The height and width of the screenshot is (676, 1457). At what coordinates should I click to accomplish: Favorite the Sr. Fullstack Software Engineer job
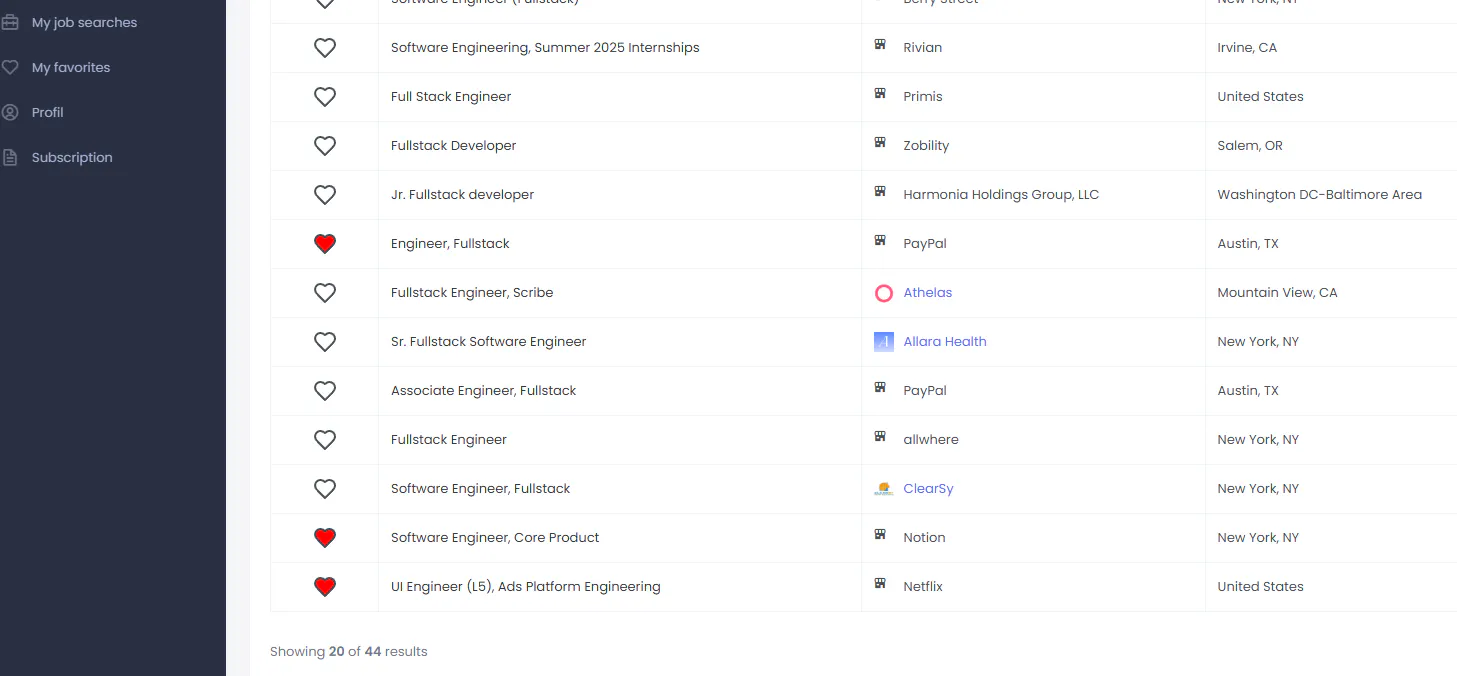(x=325, y=341)
